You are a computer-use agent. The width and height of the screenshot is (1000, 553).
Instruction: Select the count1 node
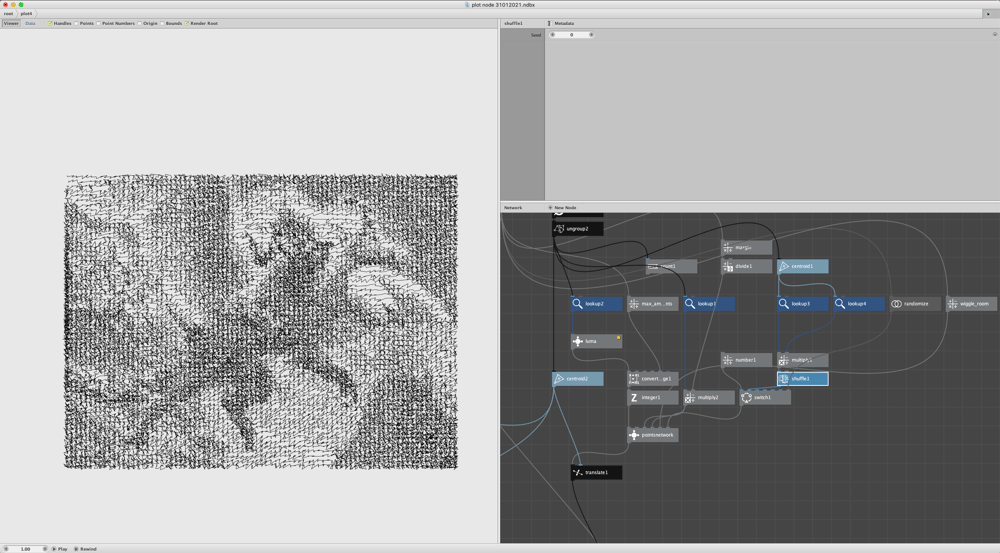(671, 266)
